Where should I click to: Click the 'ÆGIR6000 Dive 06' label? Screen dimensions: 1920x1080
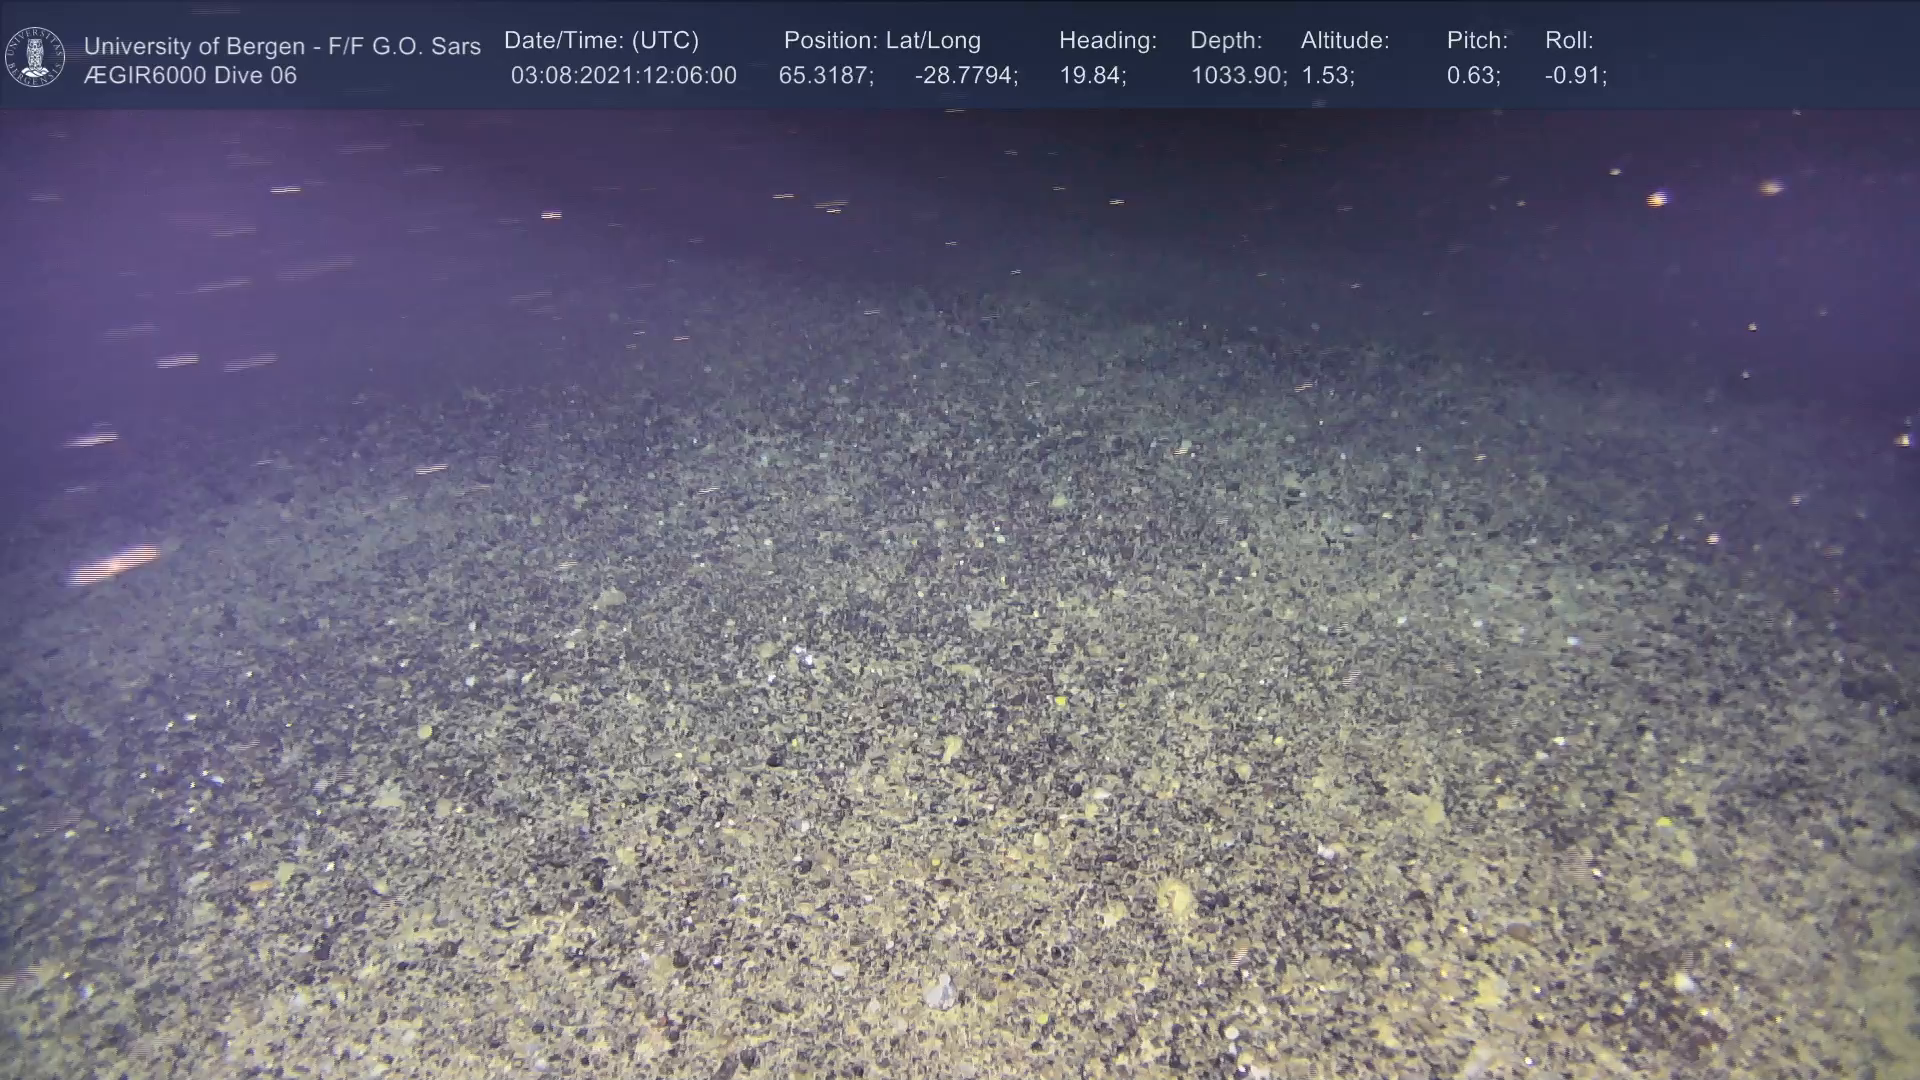click(190, 76)
